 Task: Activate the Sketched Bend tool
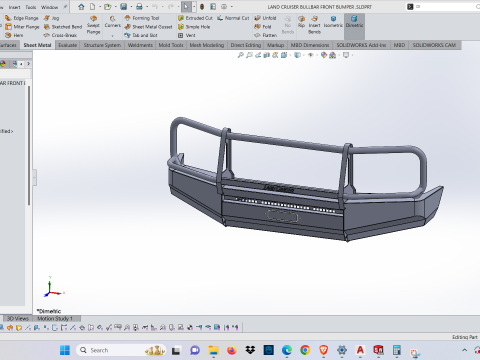pyautogui.click(x=63, y=27)
